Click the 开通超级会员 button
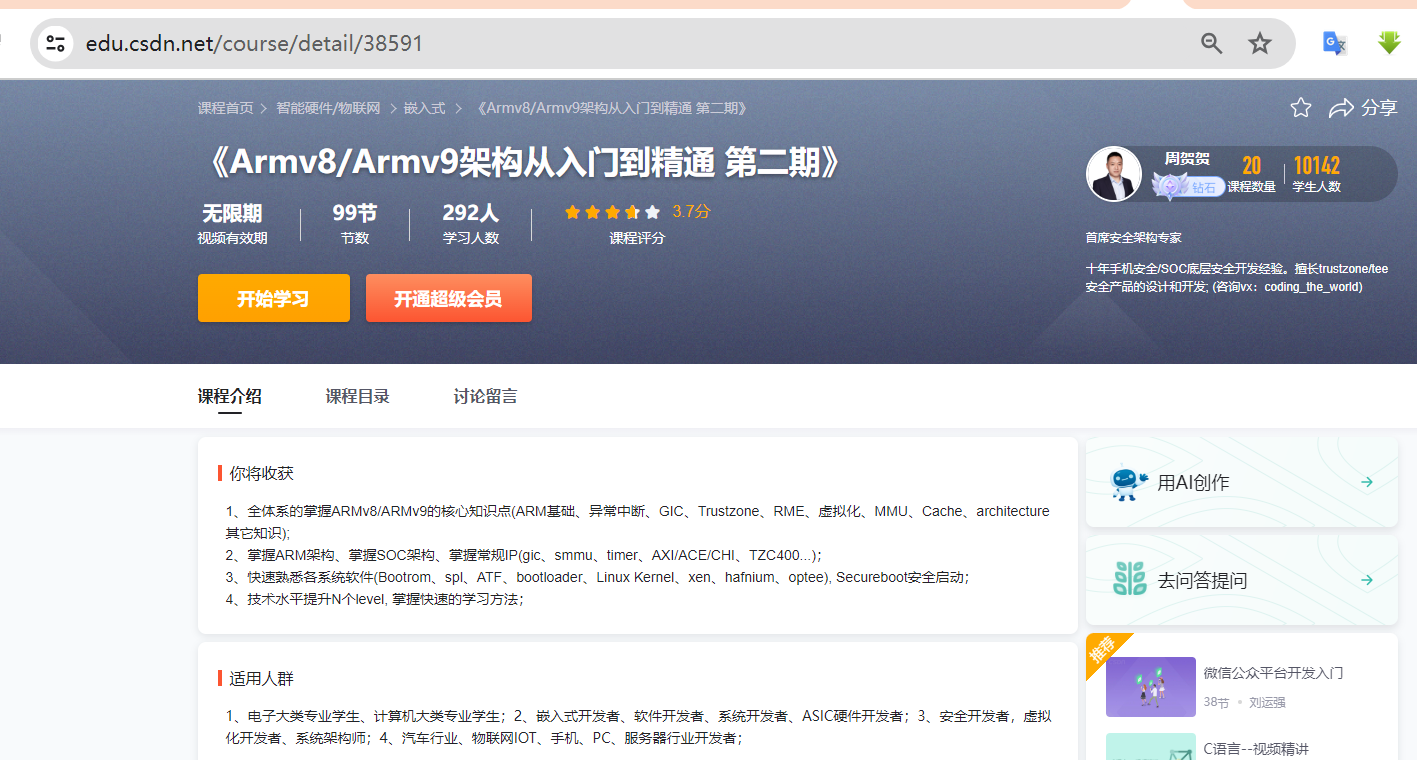The image size is (1417, 760). coord(448,297)
